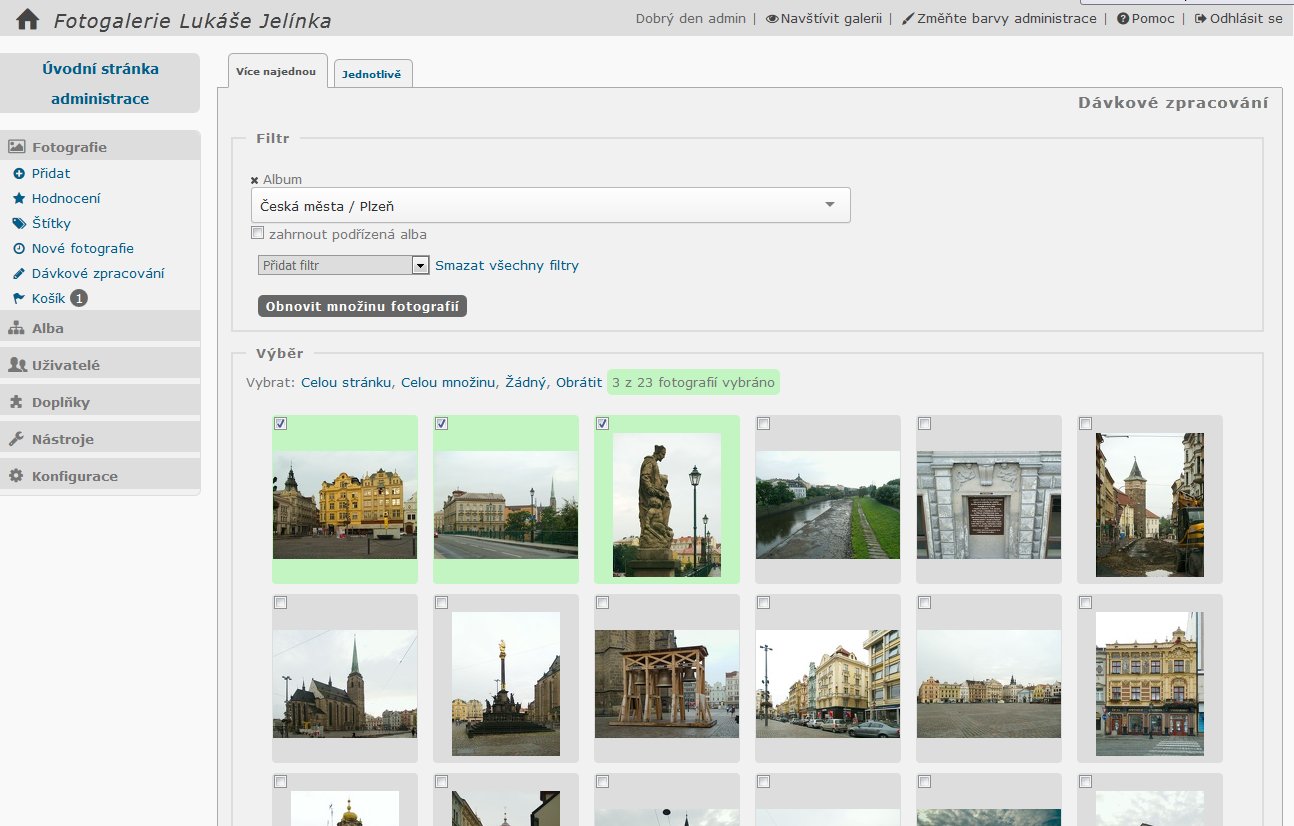The width and height of the screenshot is (1294, 826).
Task: Click the pencil icon beside Dávkové zpracování
Action: tap(18, 274)
